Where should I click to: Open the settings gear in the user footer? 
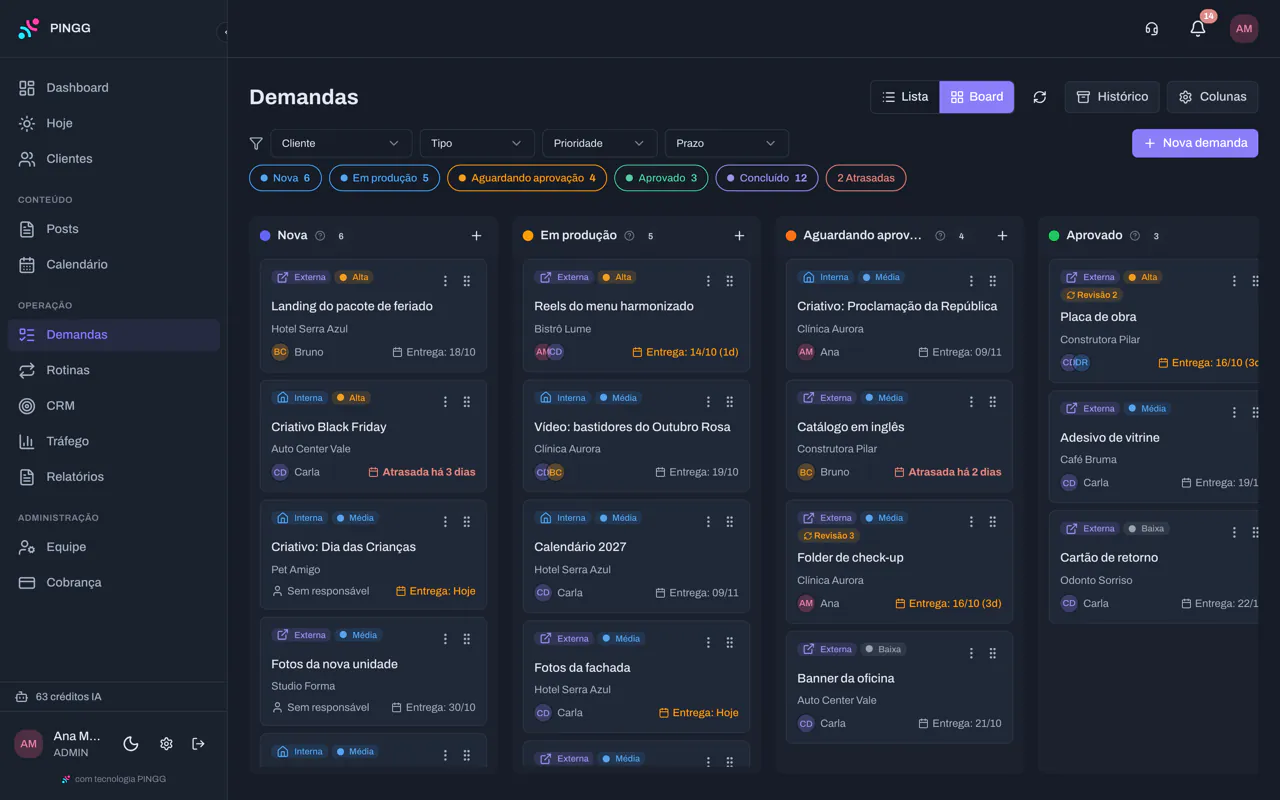tap(166, 744)
